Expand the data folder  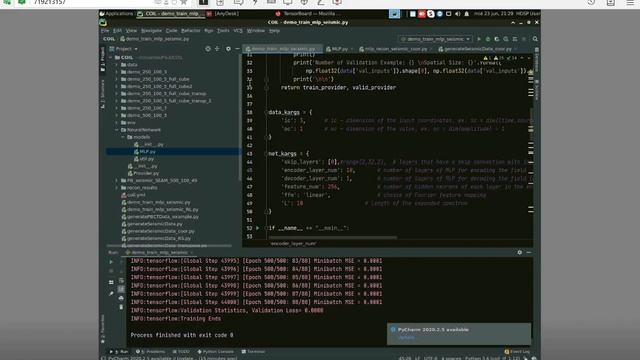(x=117, y=64)
